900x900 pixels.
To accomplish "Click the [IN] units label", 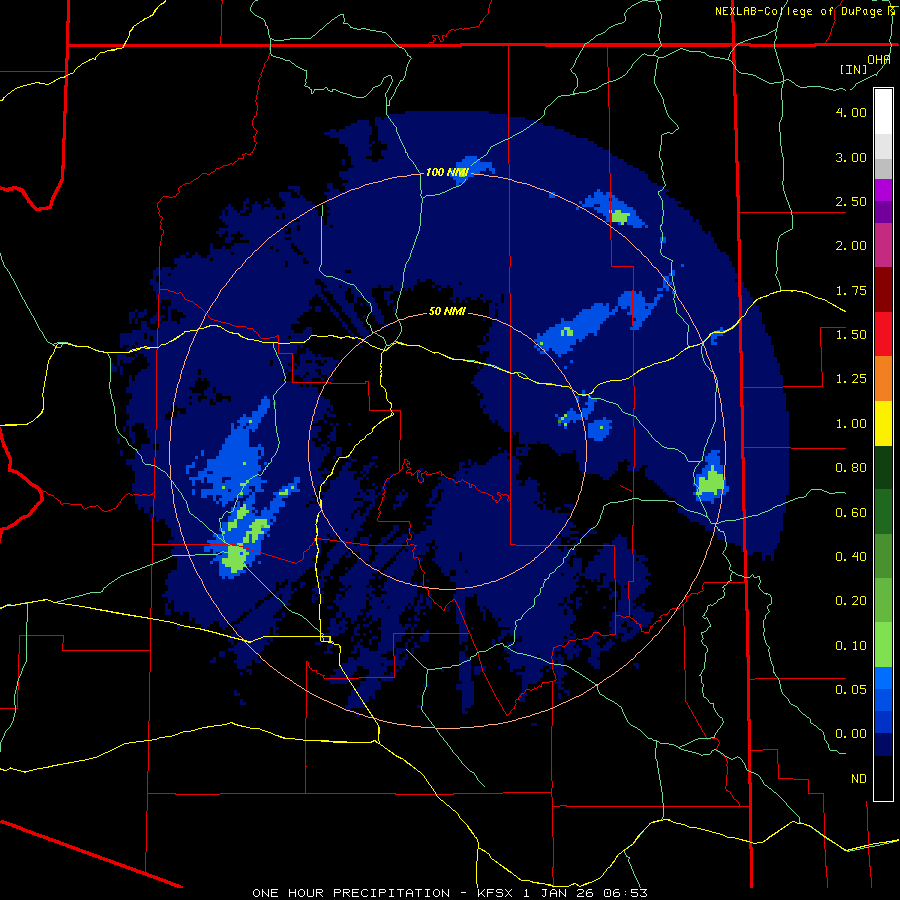I will coord(854,69).
